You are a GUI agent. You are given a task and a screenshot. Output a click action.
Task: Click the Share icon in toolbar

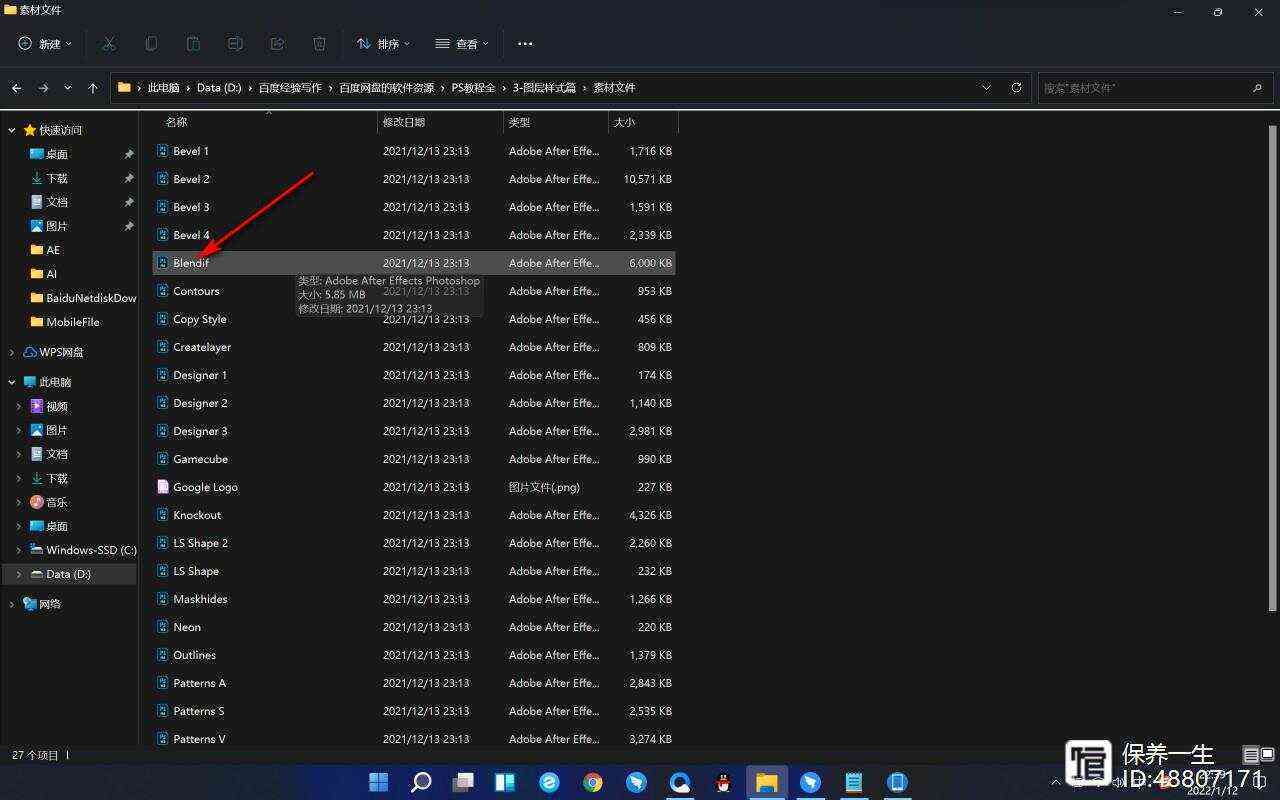[x=277, y=44]
